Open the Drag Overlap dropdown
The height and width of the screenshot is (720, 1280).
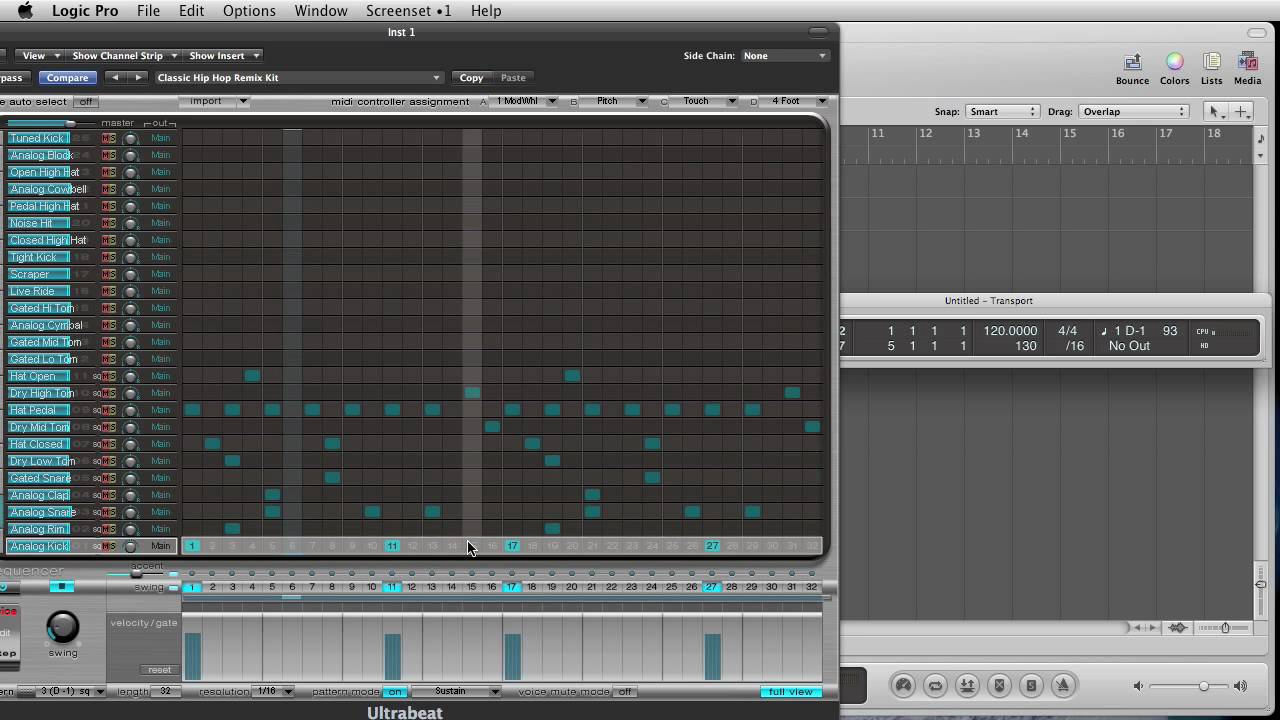[1134, 112]
